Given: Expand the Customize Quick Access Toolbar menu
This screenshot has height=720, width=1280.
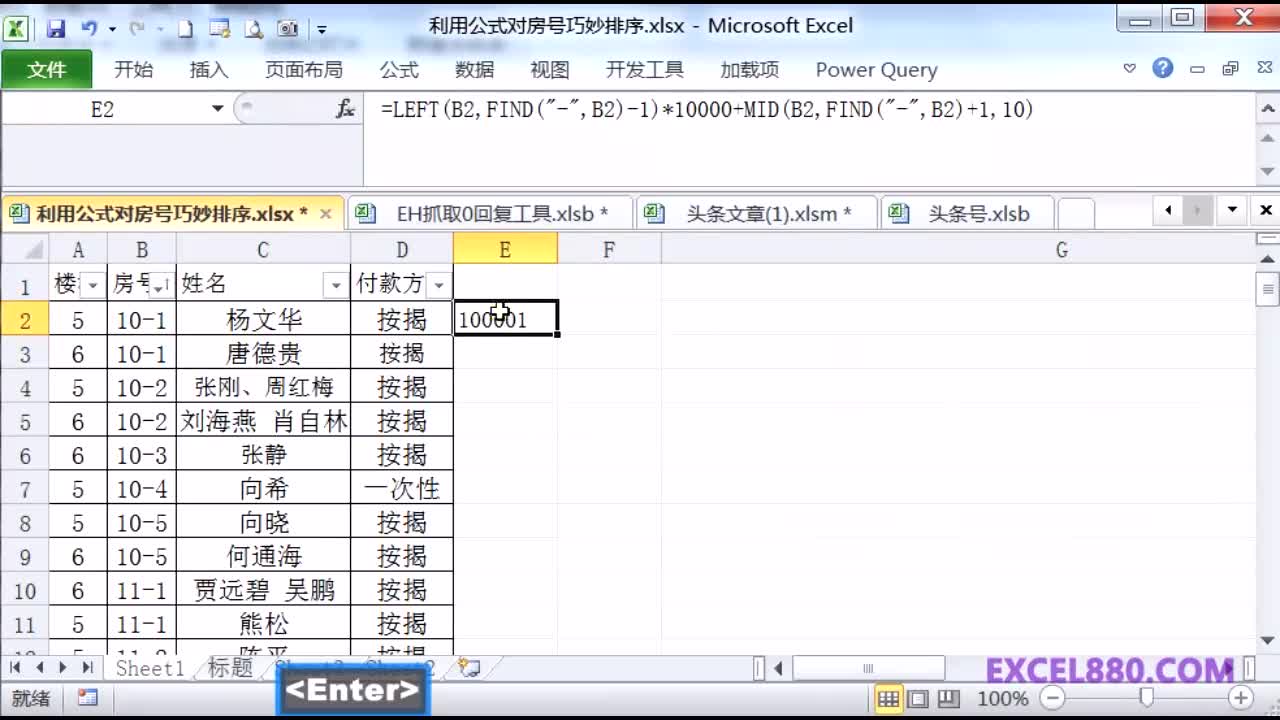Looking at the screenshot, I should pyautogui.click(x=322, y=29).
